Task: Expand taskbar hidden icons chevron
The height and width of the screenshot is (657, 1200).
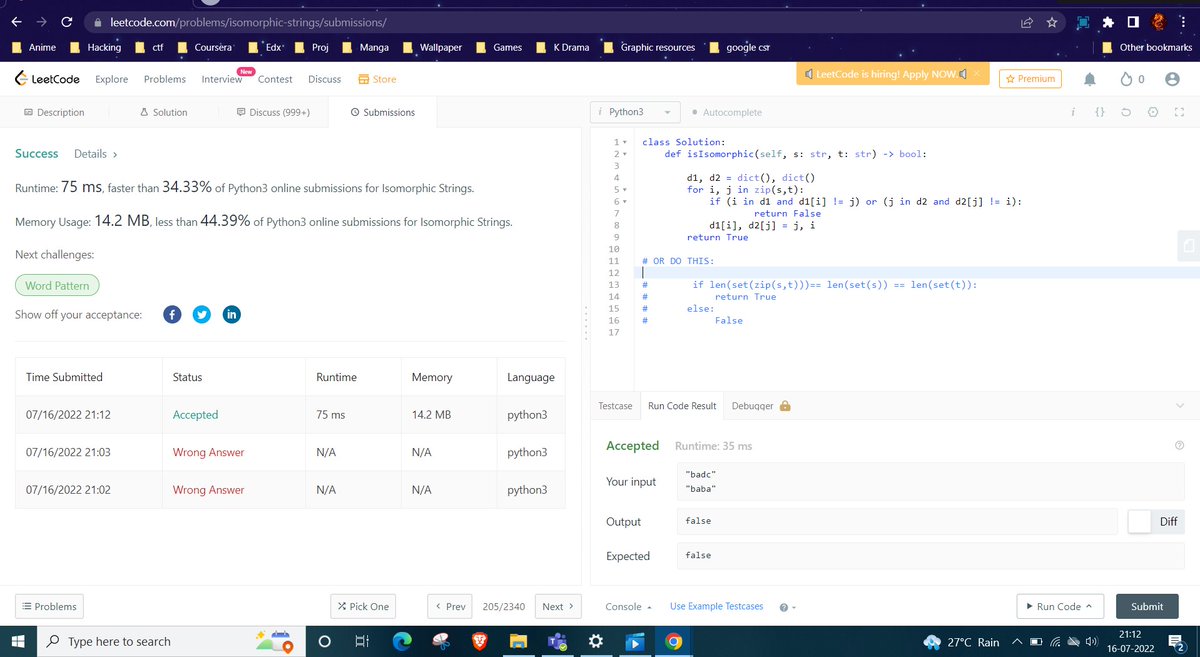Action: pyautogui.click(x=1016, y=641)
